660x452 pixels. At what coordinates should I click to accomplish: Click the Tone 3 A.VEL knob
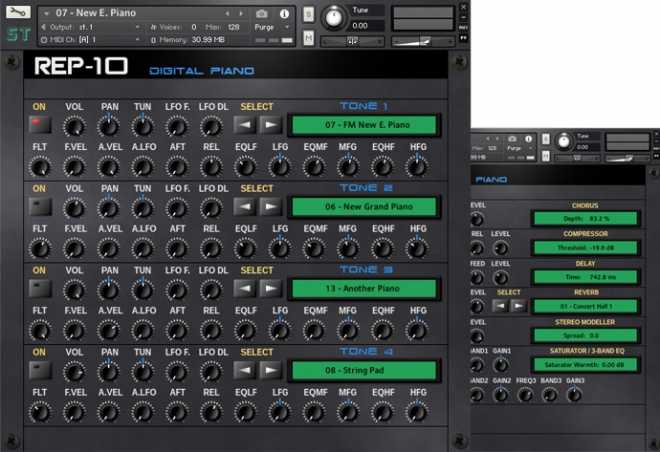pyautogui.click(x=109, y=331)
